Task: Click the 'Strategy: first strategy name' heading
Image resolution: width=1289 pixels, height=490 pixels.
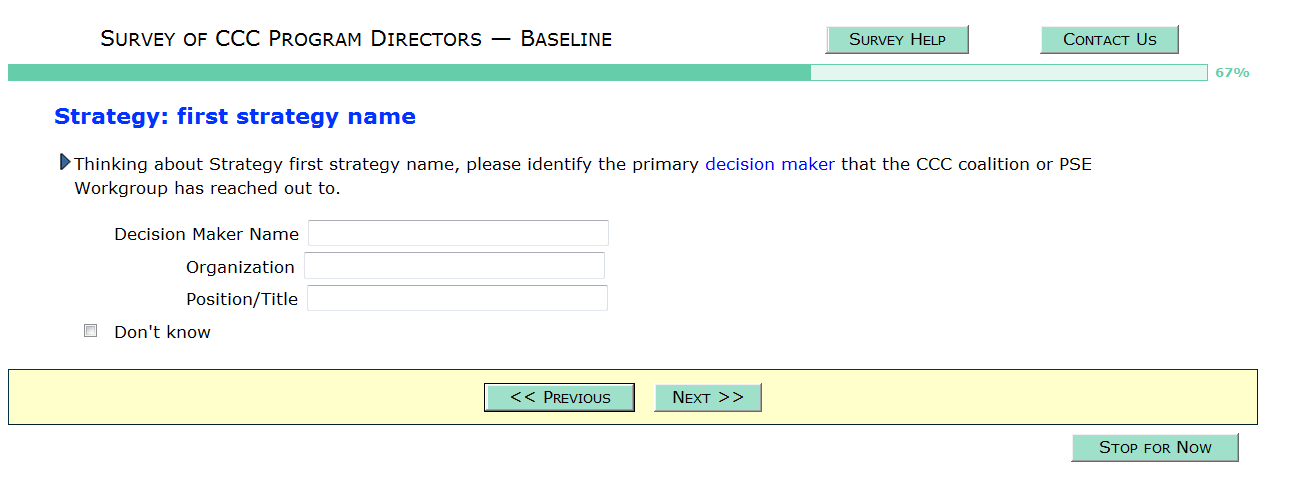Action: coord(234,117)
